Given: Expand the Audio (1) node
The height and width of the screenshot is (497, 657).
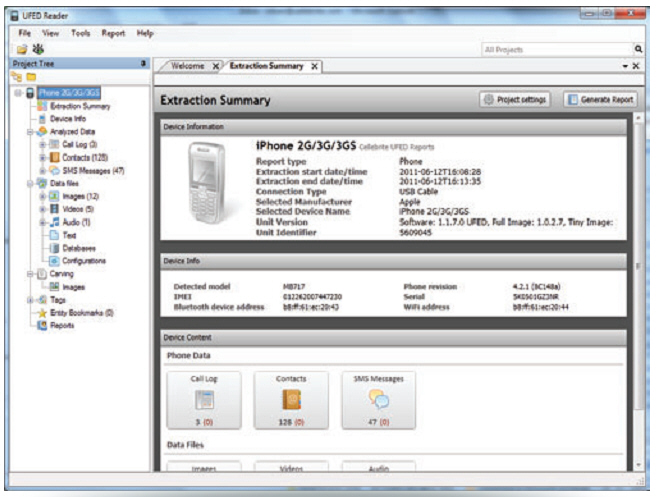Looking at the screenshot, I should 43,222.
